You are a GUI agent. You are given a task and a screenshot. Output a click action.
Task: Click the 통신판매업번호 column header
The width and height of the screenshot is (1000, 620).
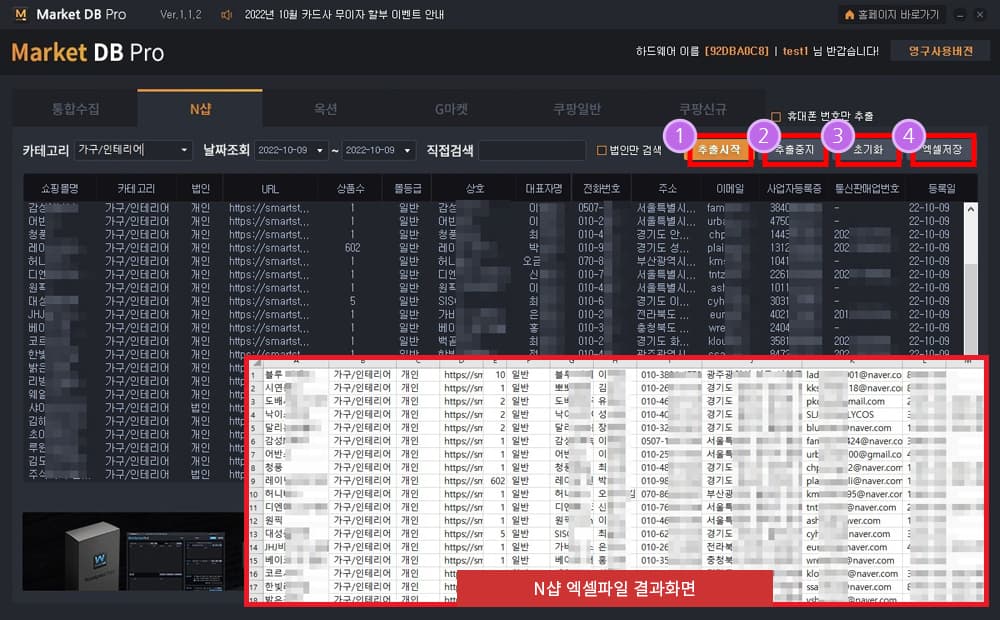(x=867, y=189)
